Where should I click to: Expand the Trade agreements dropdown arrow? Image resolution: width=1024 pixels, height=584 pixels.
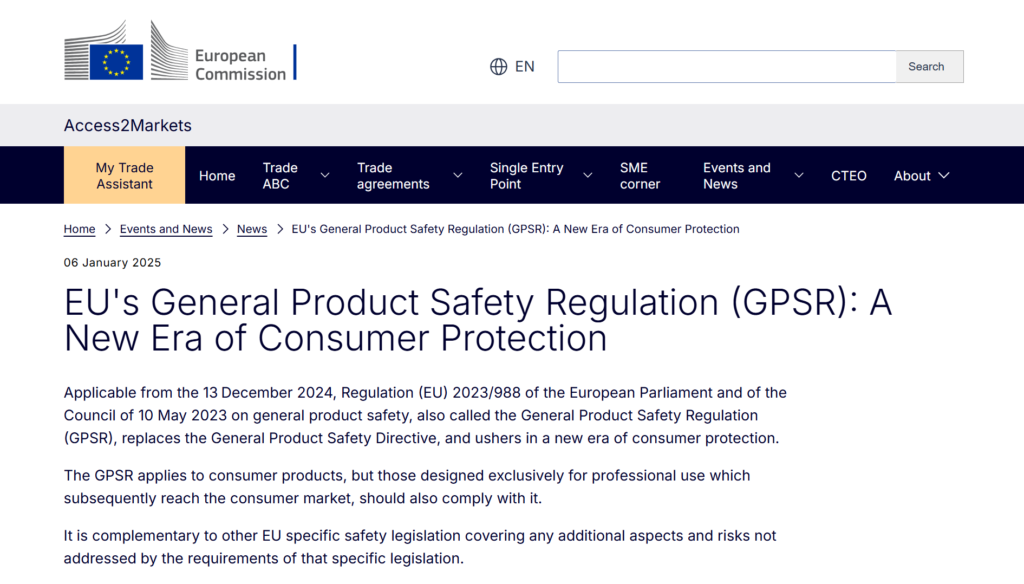coord(458,176)
